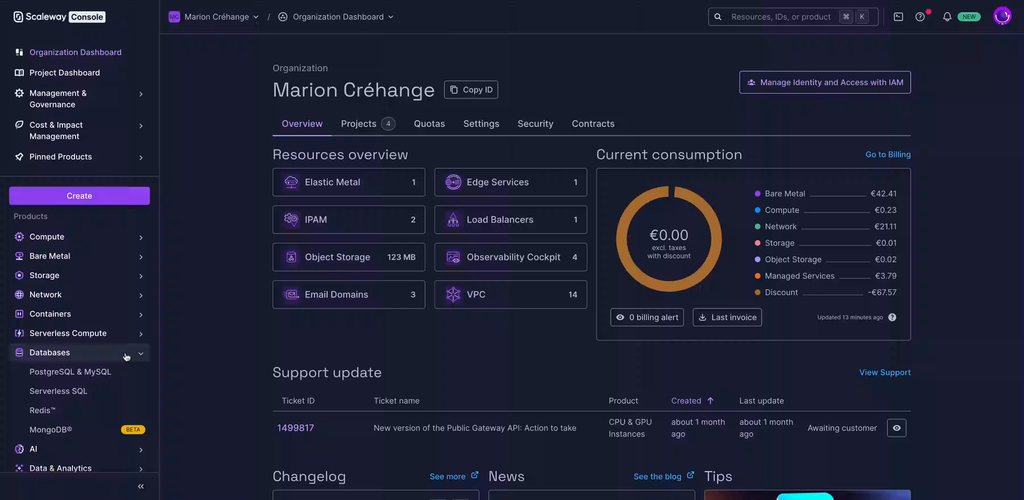Switch to the Projects tab

(x=368, y=124)
